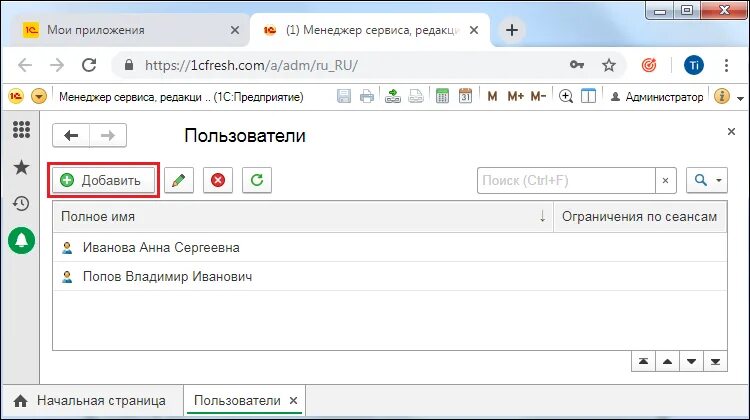Click the M- memory subtract button
This screenshot has width=750, height=420.
click(538, 97)
